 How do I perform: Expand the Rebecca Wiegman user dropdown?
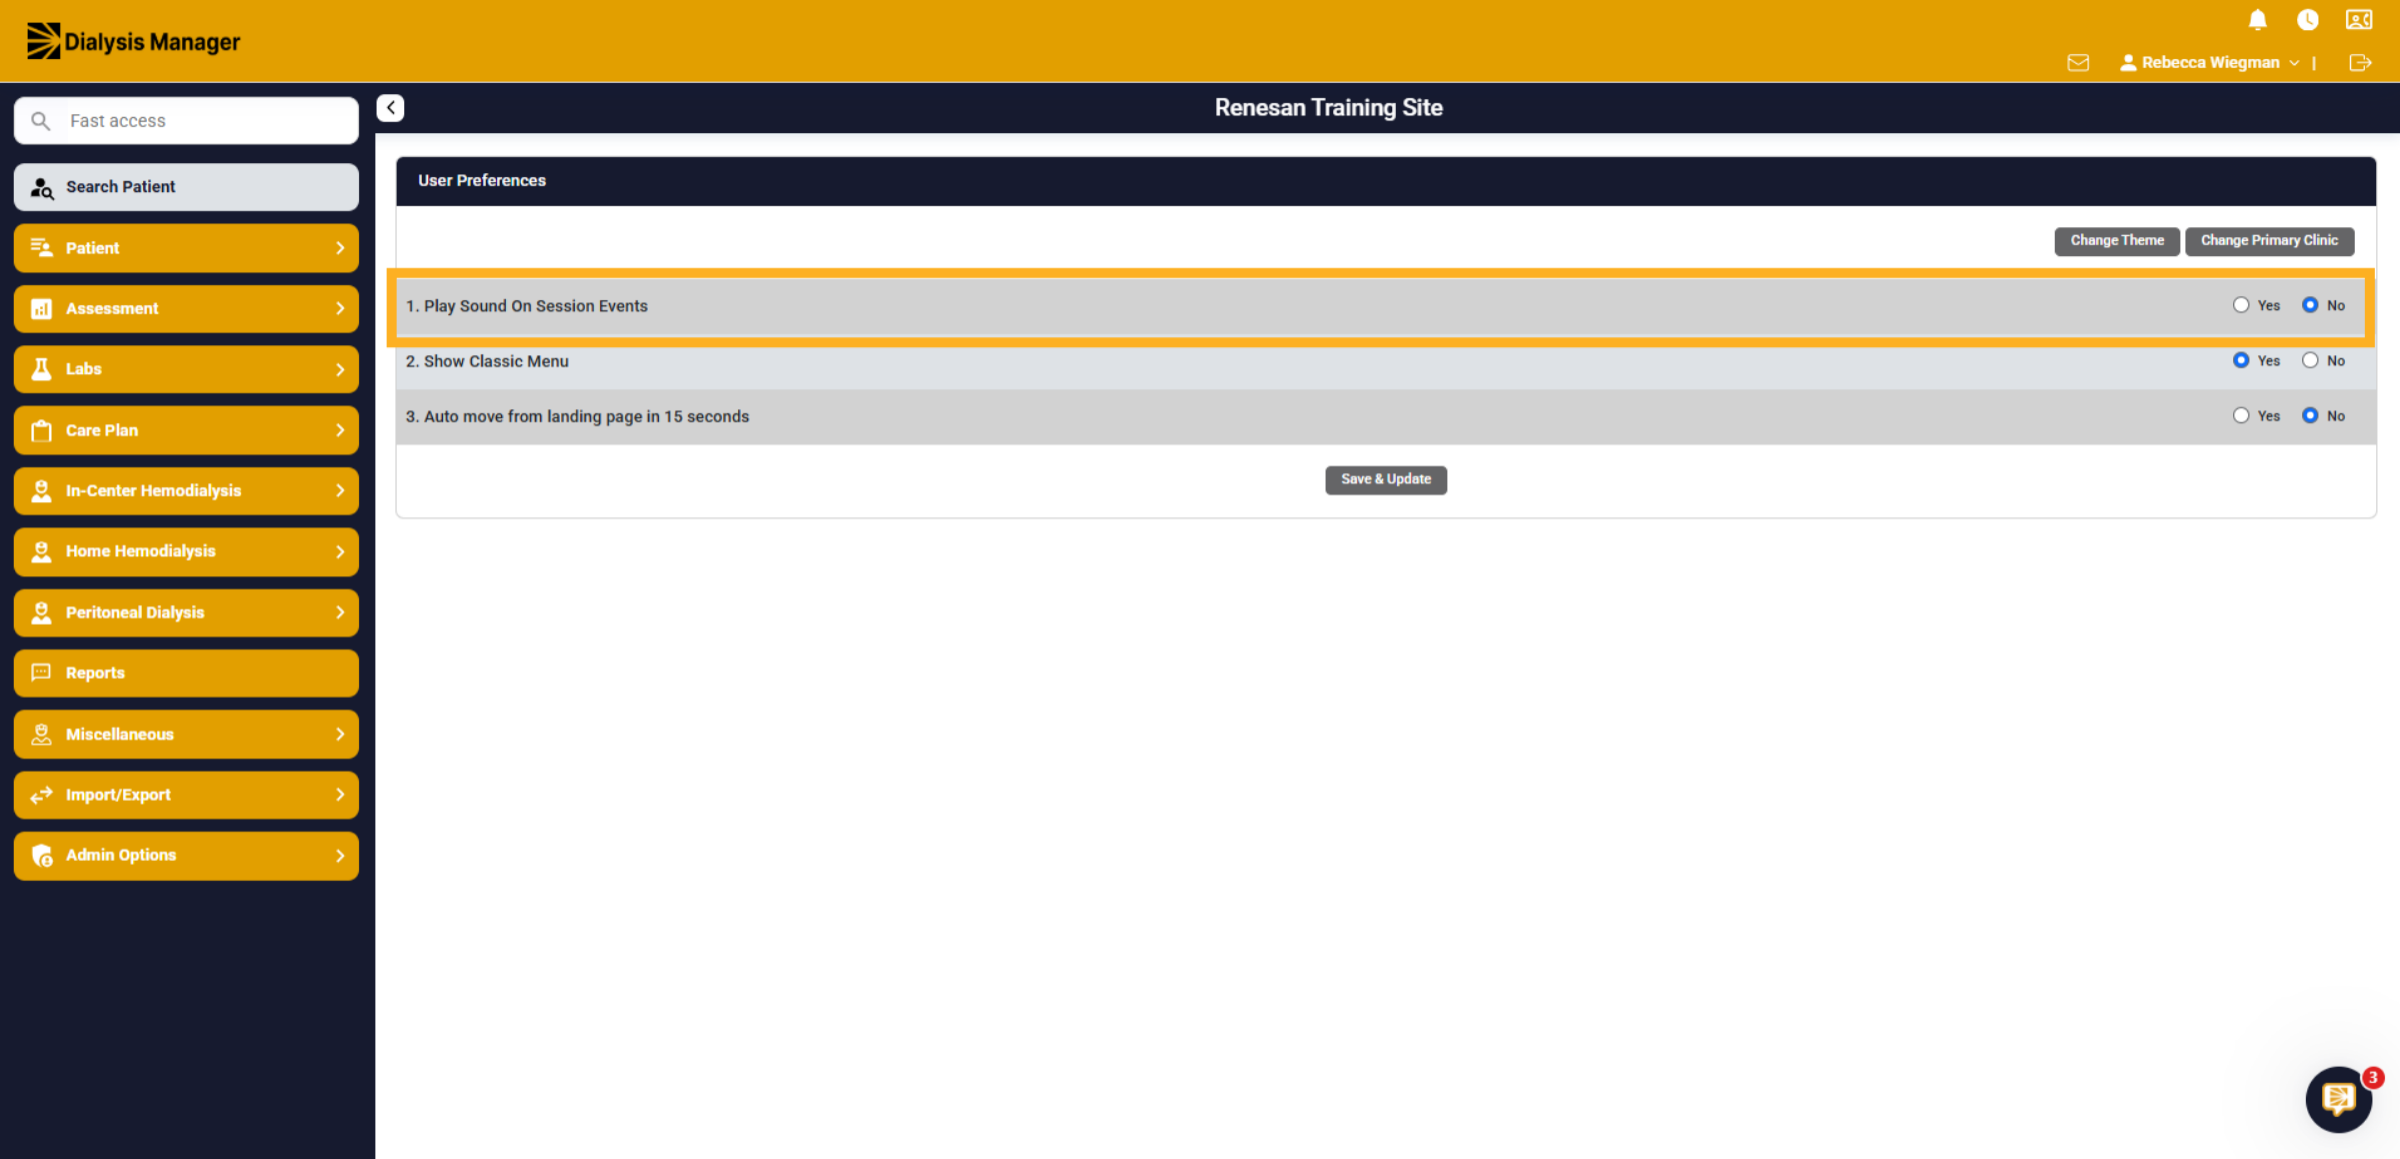(2208, 63)
